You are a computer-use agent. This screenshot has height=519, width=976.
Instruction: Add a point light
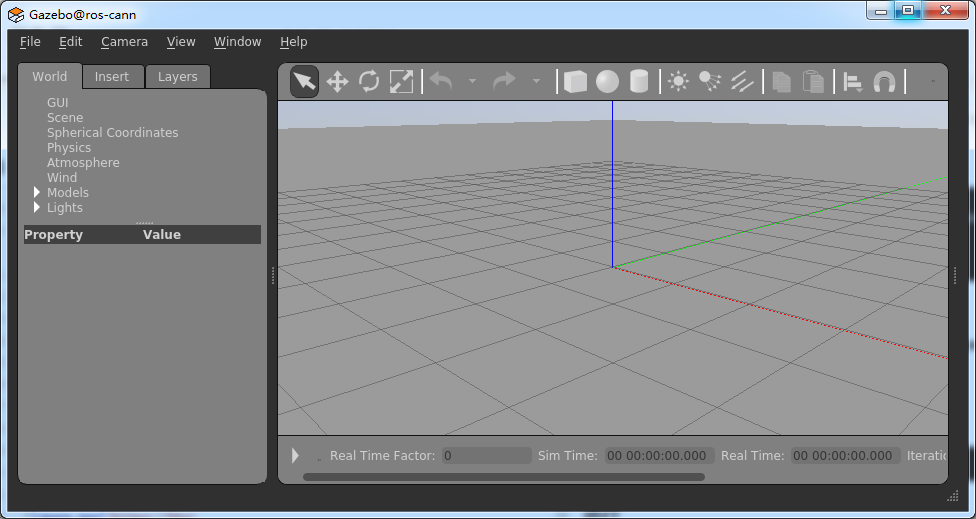pos(678,82)
